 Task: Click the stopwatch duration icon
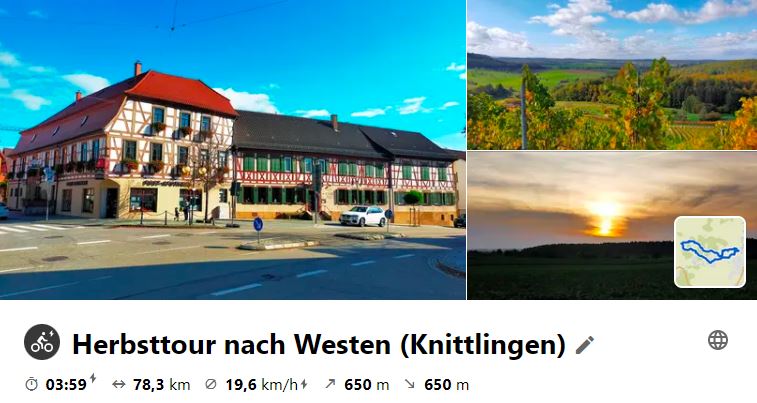(31, 384)
